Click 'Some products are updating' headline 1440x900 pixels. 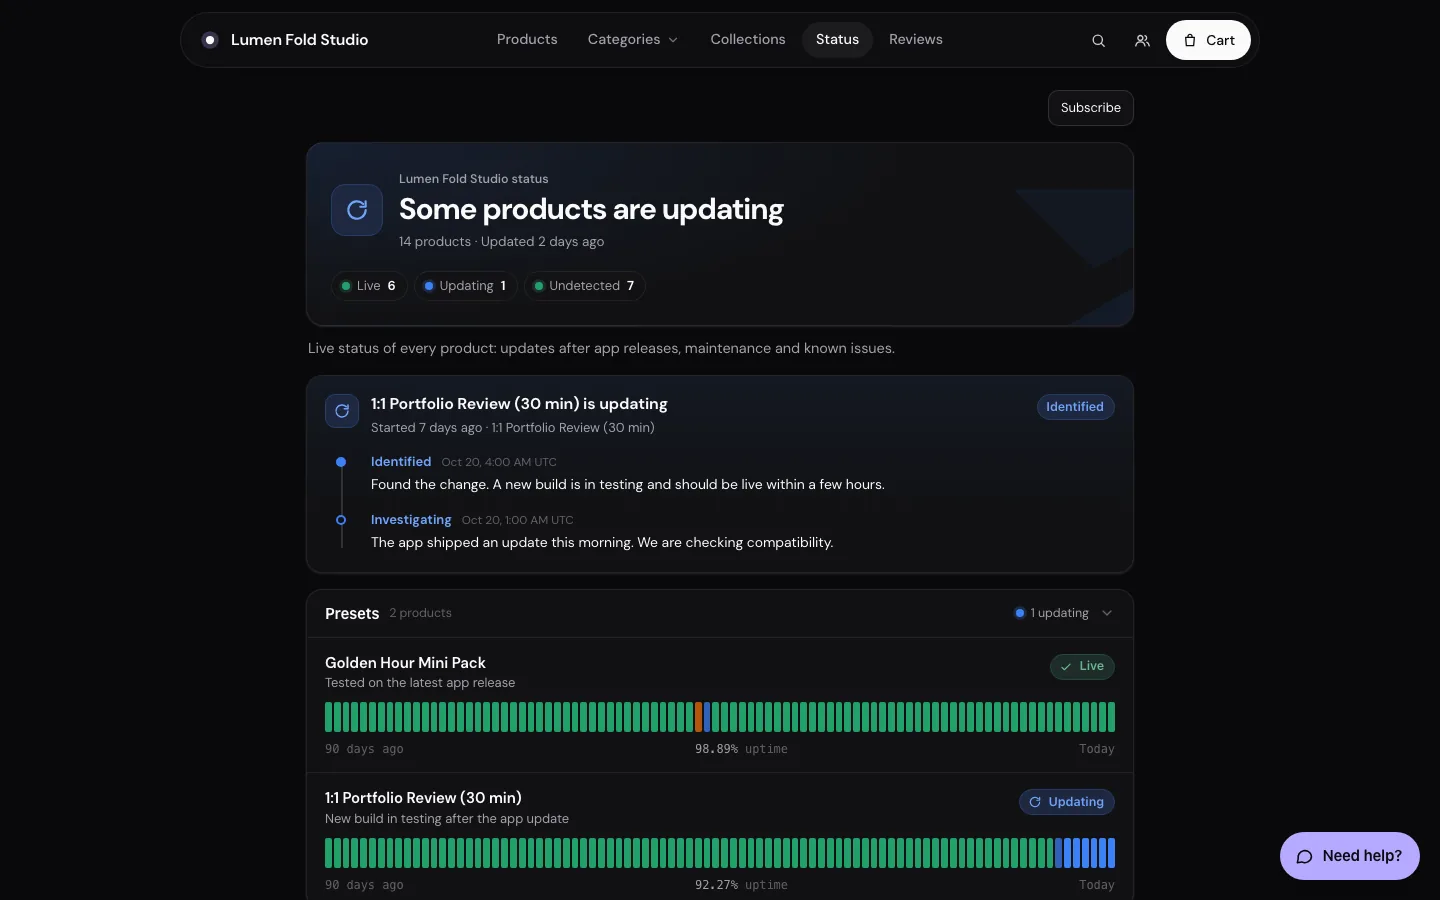(x=591, y=210)
